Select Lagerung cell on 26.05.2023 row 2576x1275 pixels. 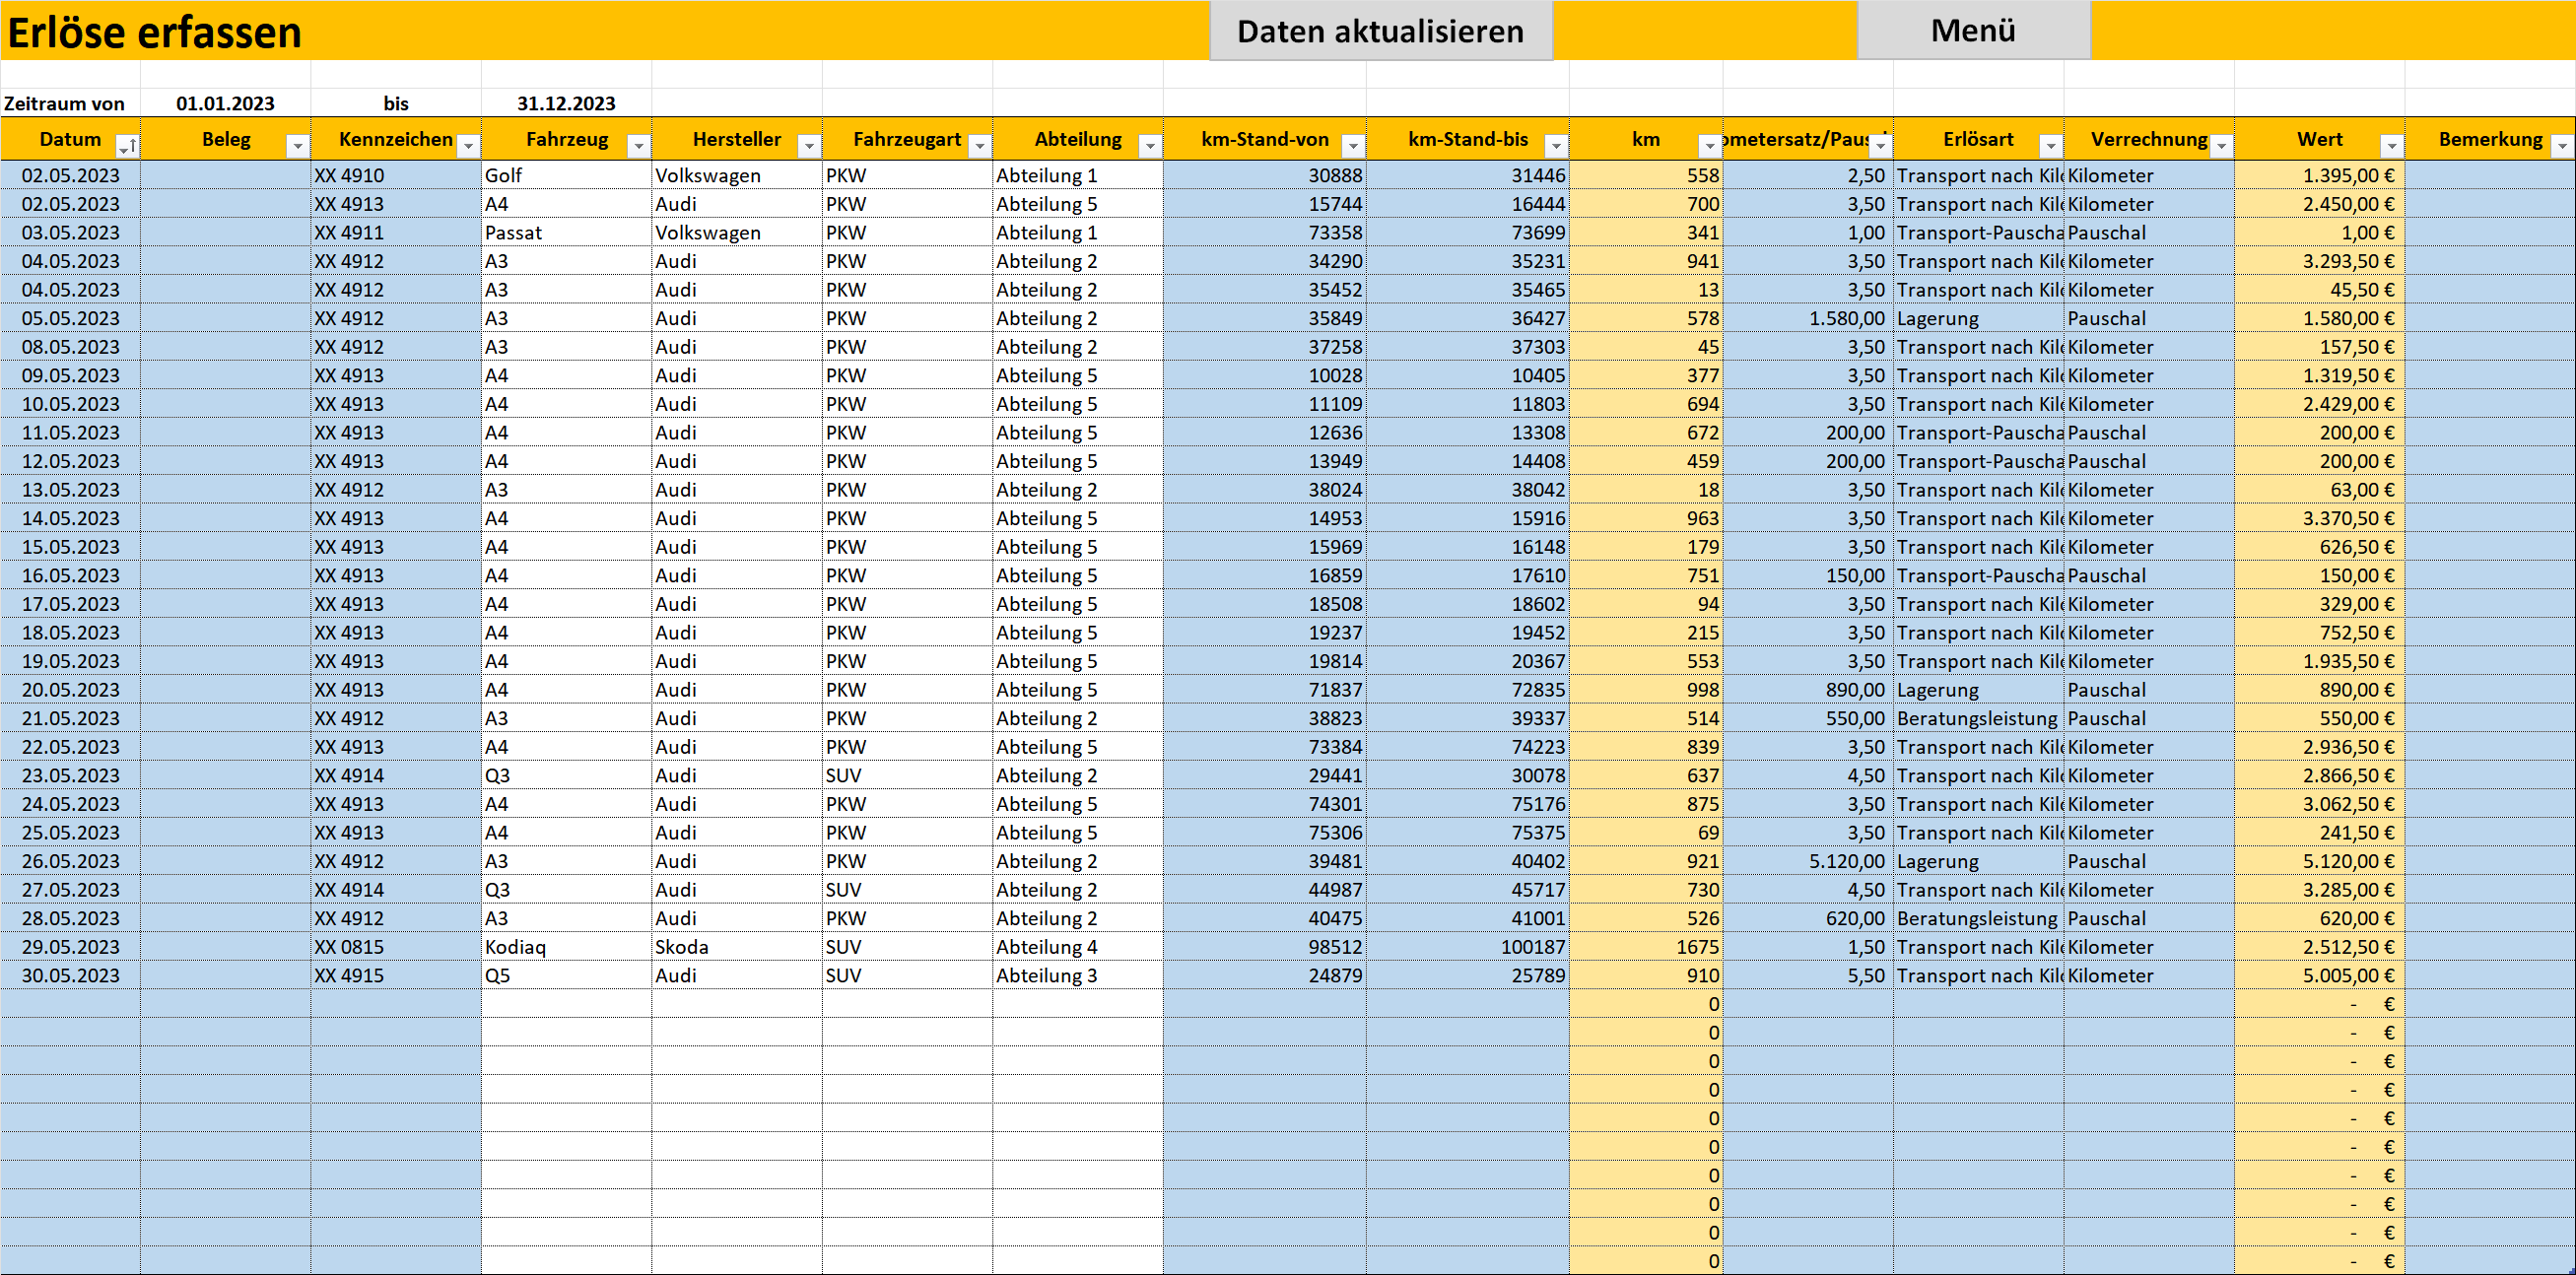click(1978, 861)
